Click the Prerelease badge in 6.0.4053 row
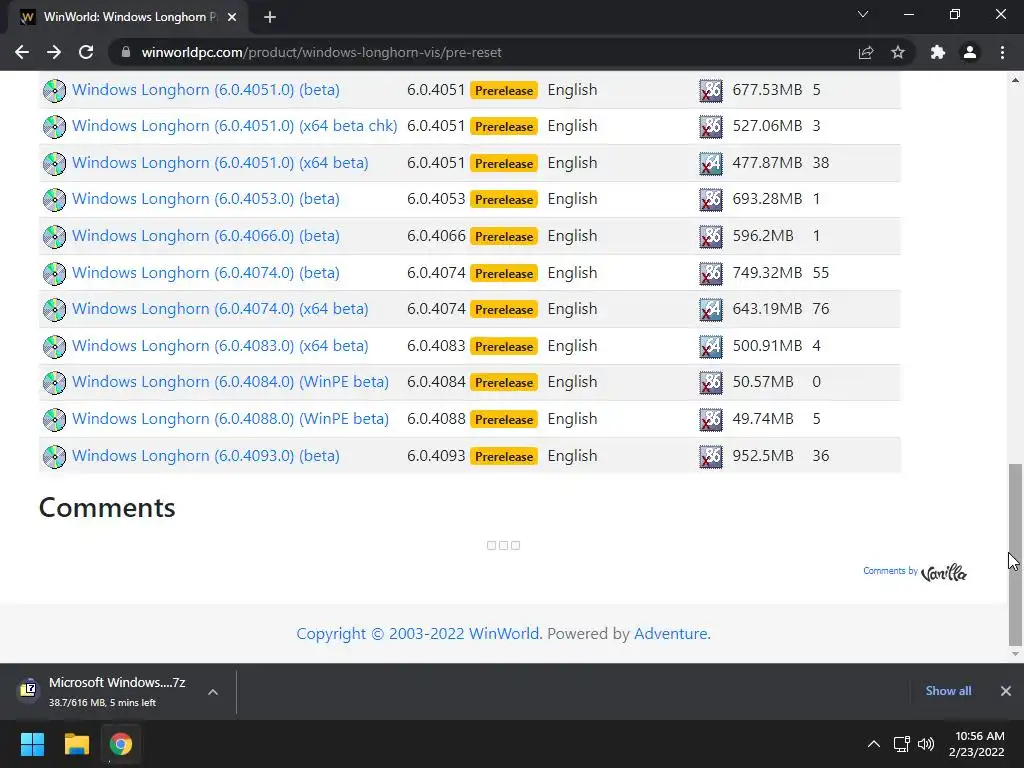The height and width of the screenshot is (768, 1024). [x=504, y=200]
